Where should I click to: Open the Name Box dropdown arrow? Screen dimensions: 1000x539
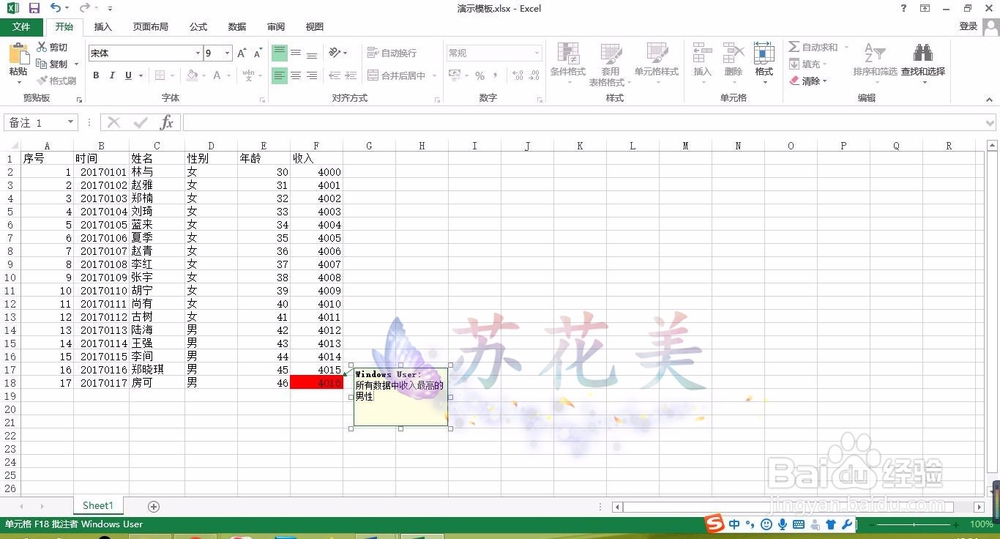tap(71, 122)
